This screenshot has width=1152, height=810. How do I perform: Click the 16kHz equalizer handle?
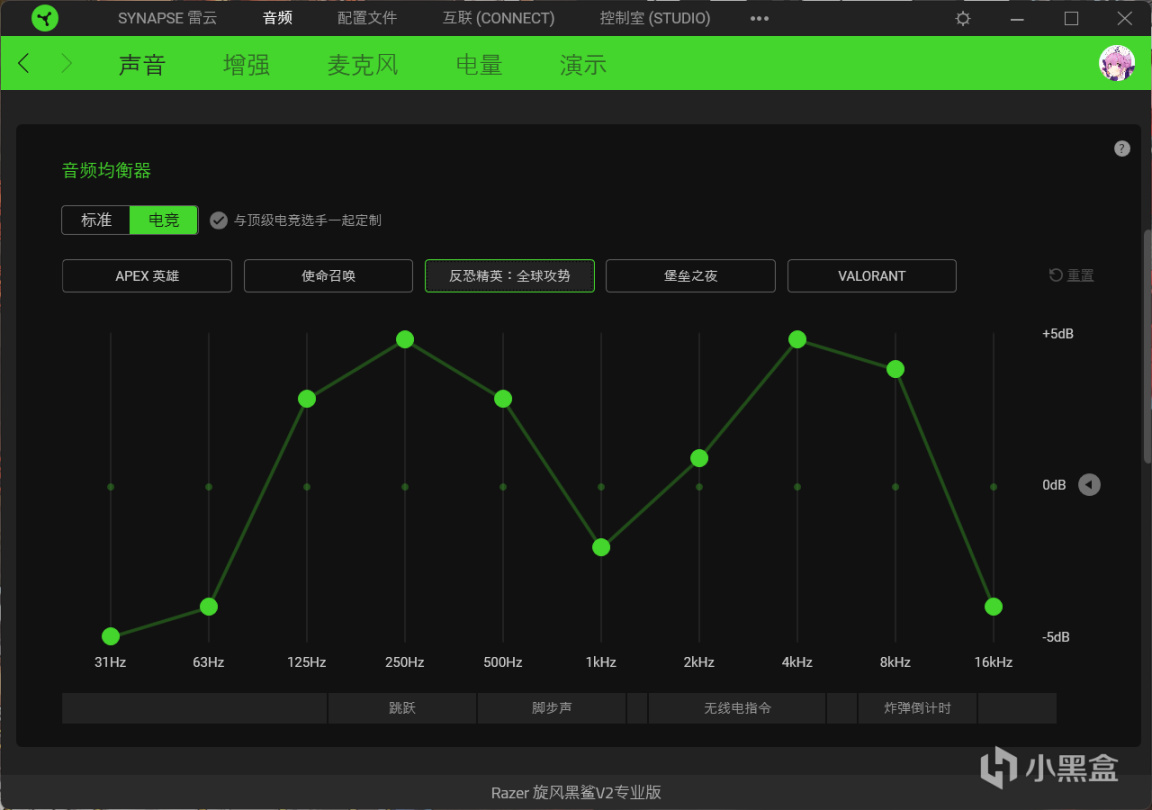[x=993, y=606]
